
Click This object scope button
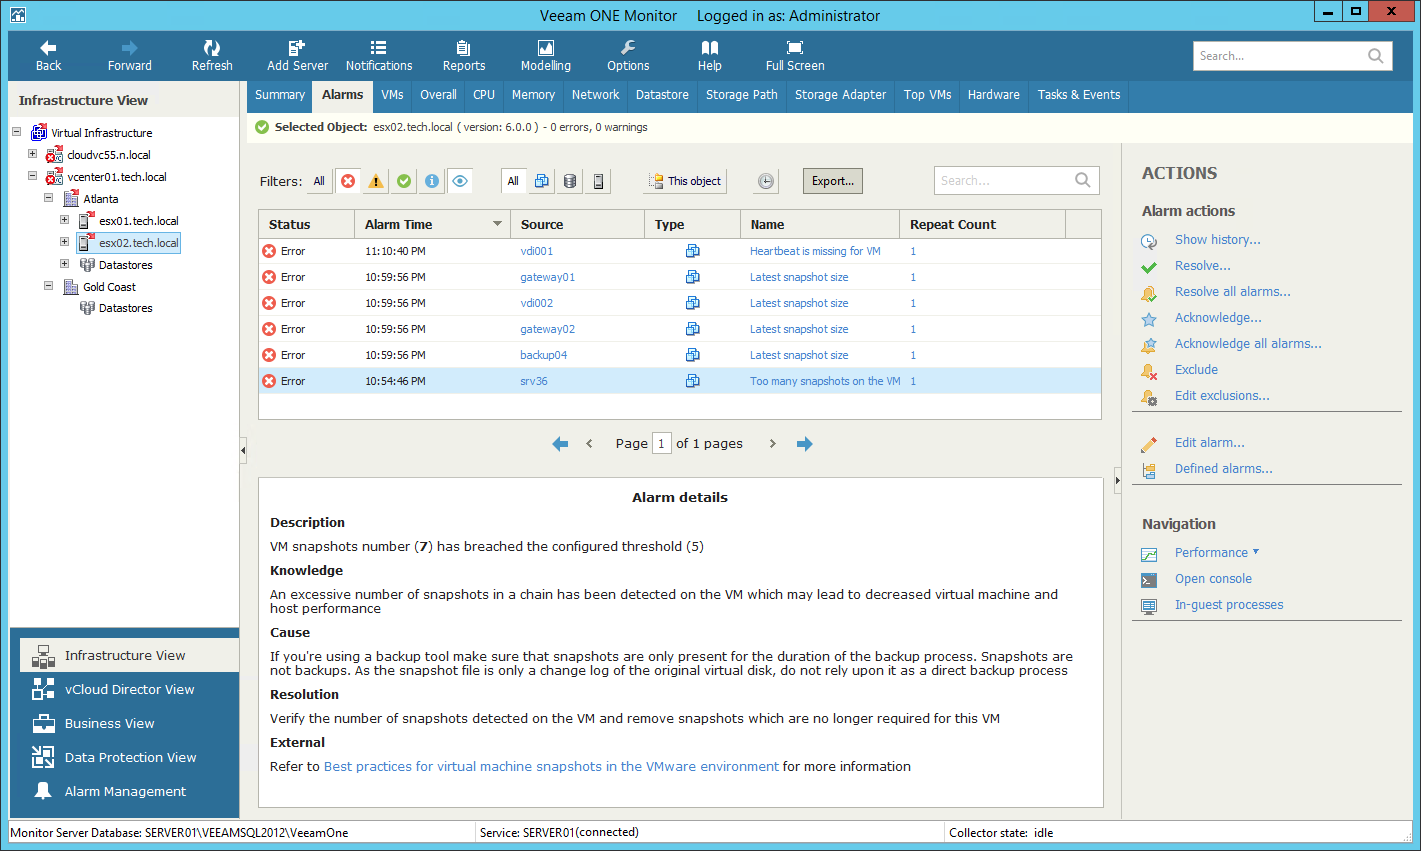[x=685, y=181]
